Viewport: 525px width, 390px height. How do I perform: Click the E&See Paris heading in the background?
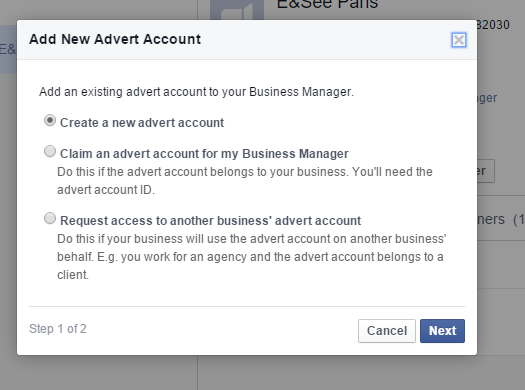pyautogui.click(x=327, y=5)
